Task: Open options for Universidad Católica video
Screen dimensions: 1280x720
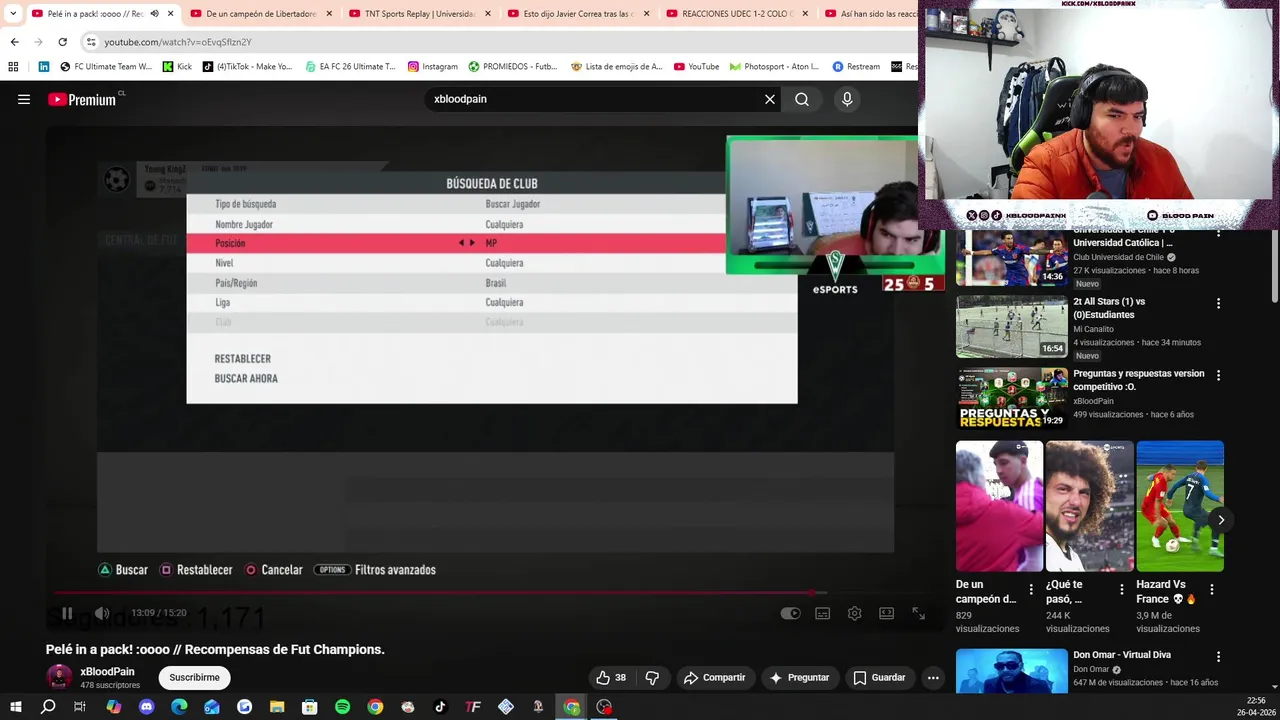Action: tap(1218, 233)
